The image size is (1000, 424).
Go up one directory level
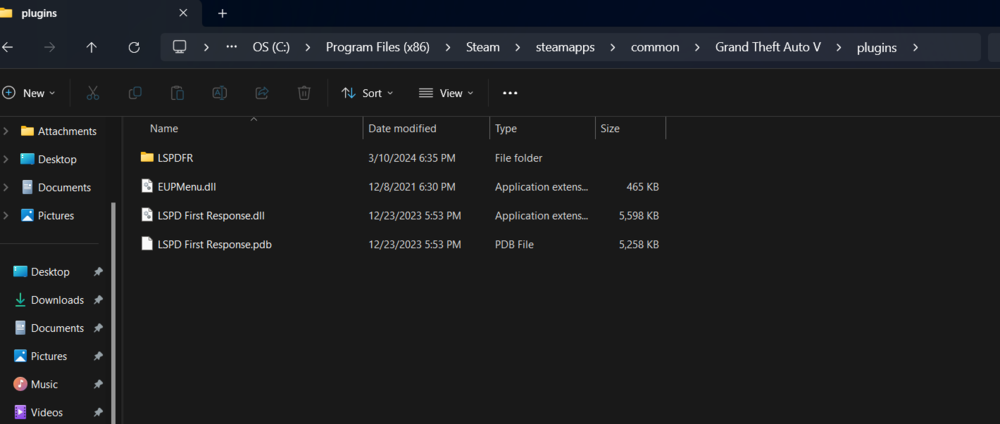click(92, 47)
